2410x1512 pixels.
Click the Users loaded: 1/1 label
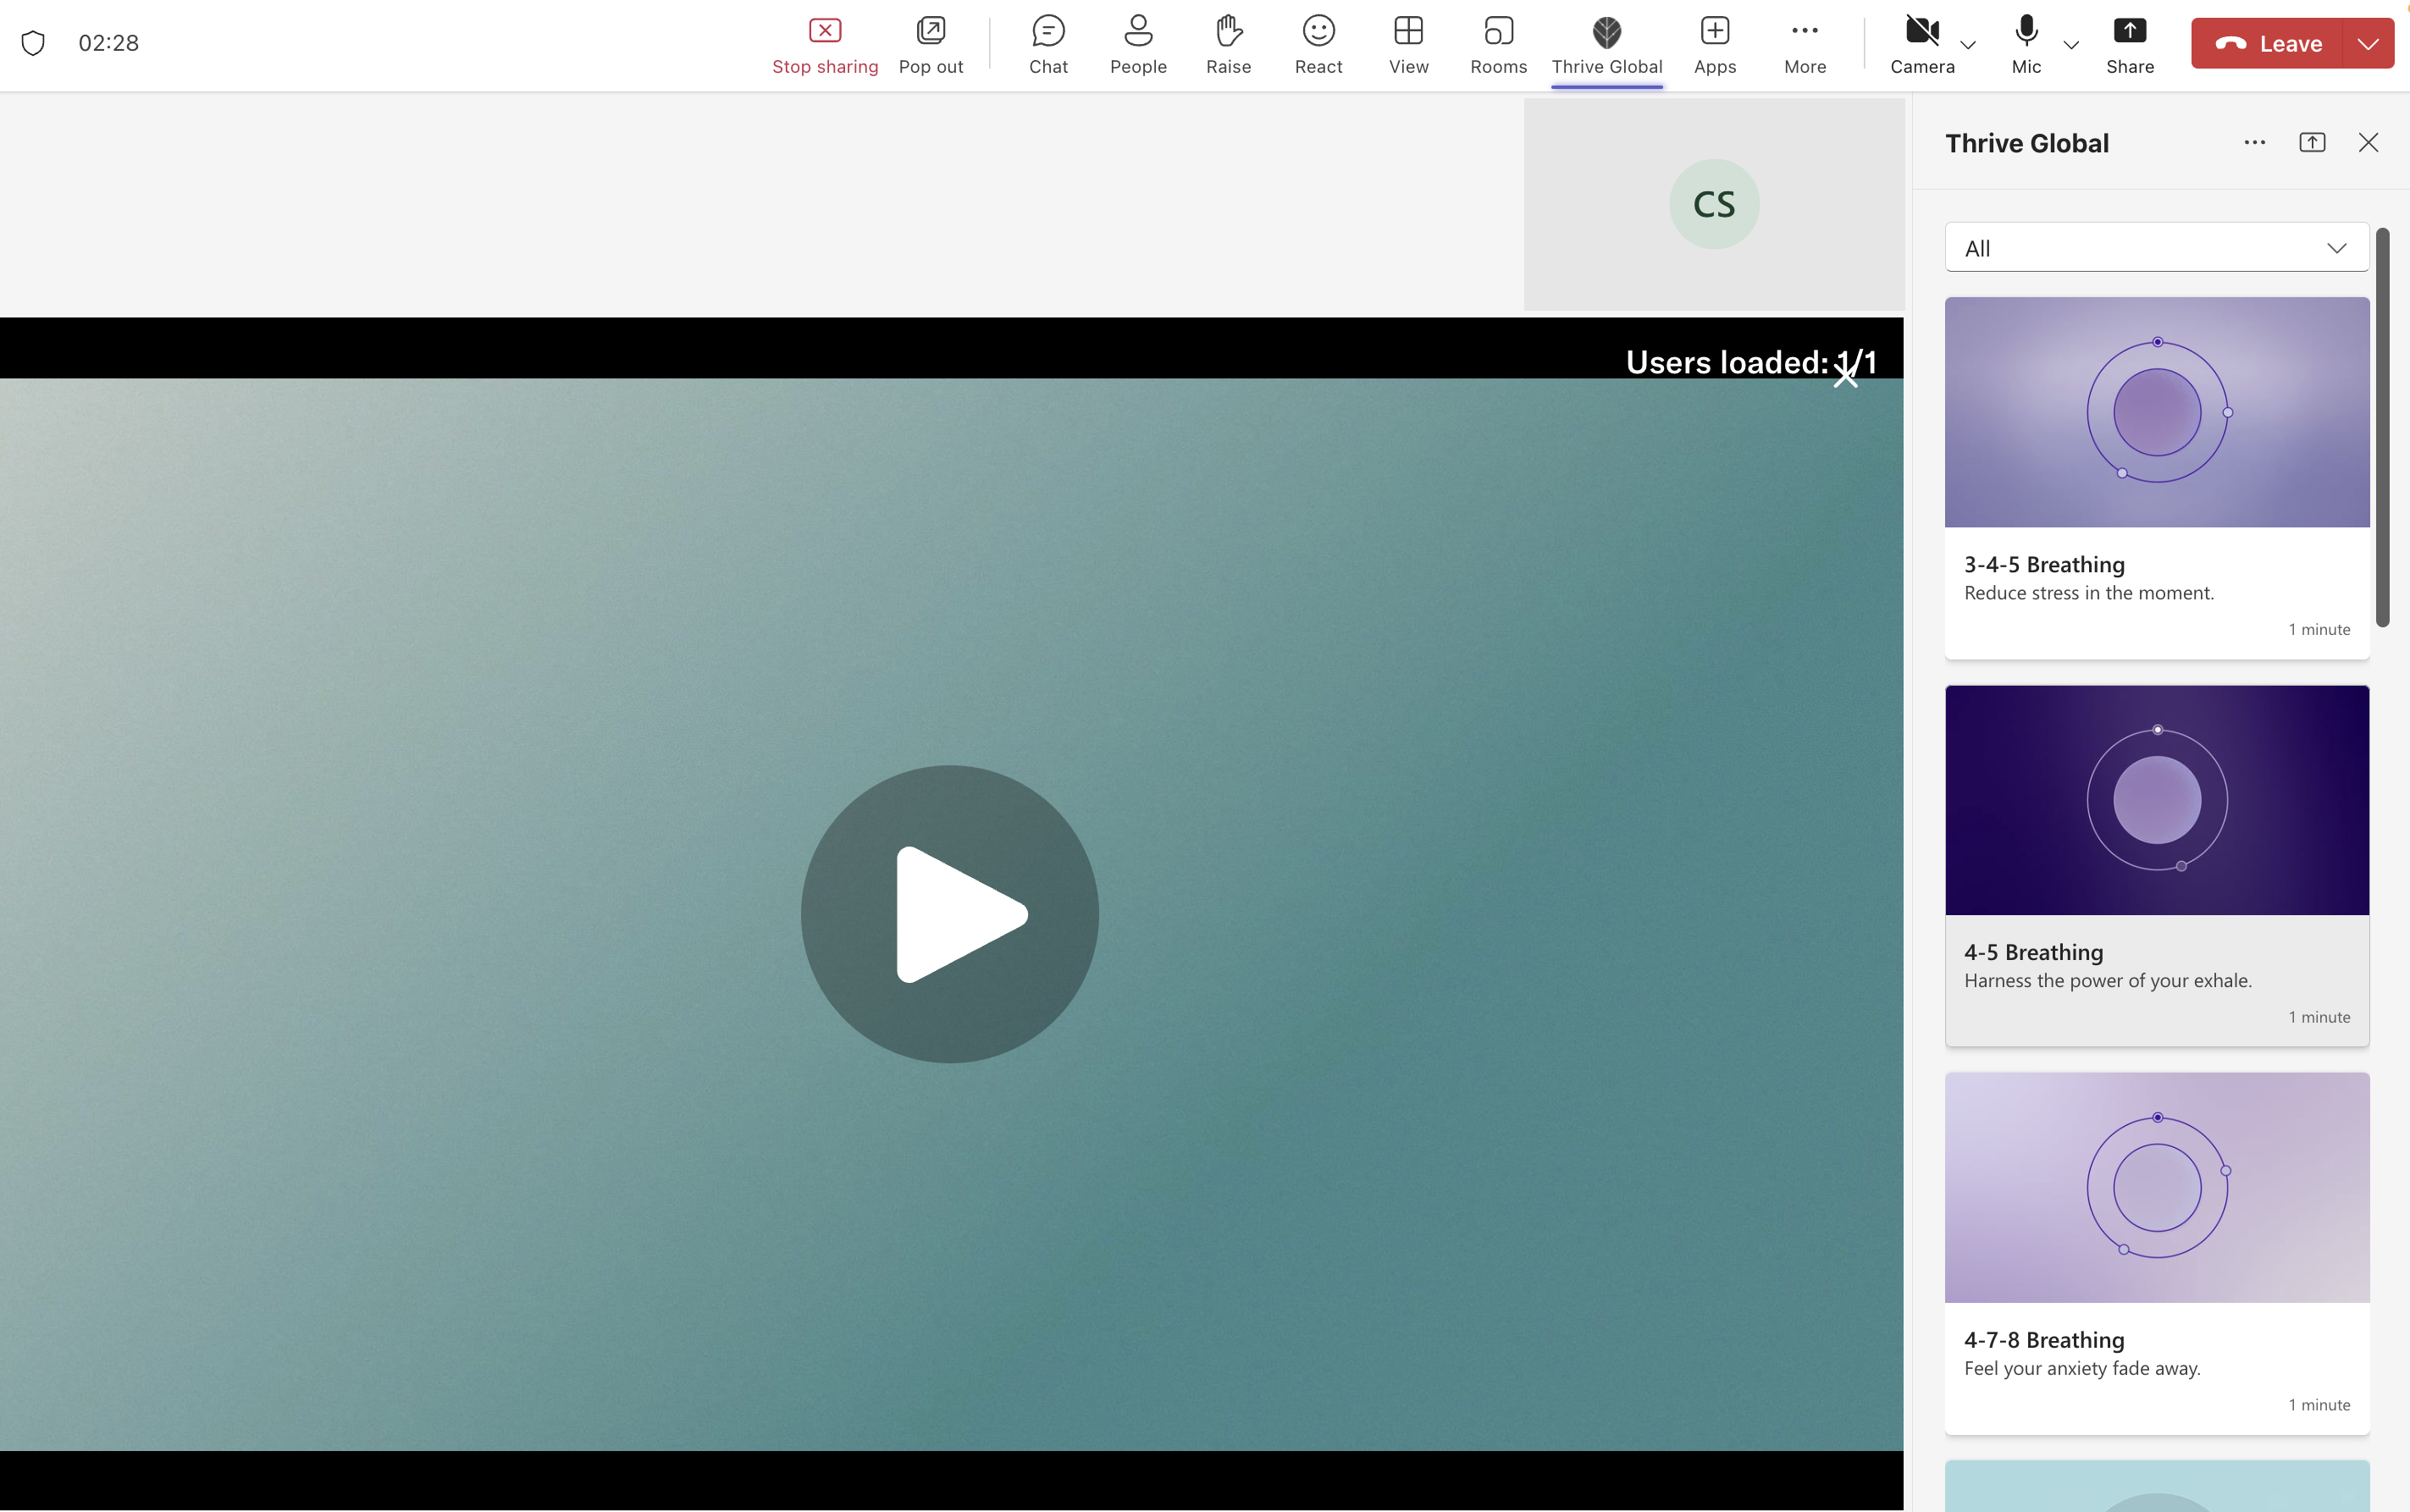[x=1751, y=362]
